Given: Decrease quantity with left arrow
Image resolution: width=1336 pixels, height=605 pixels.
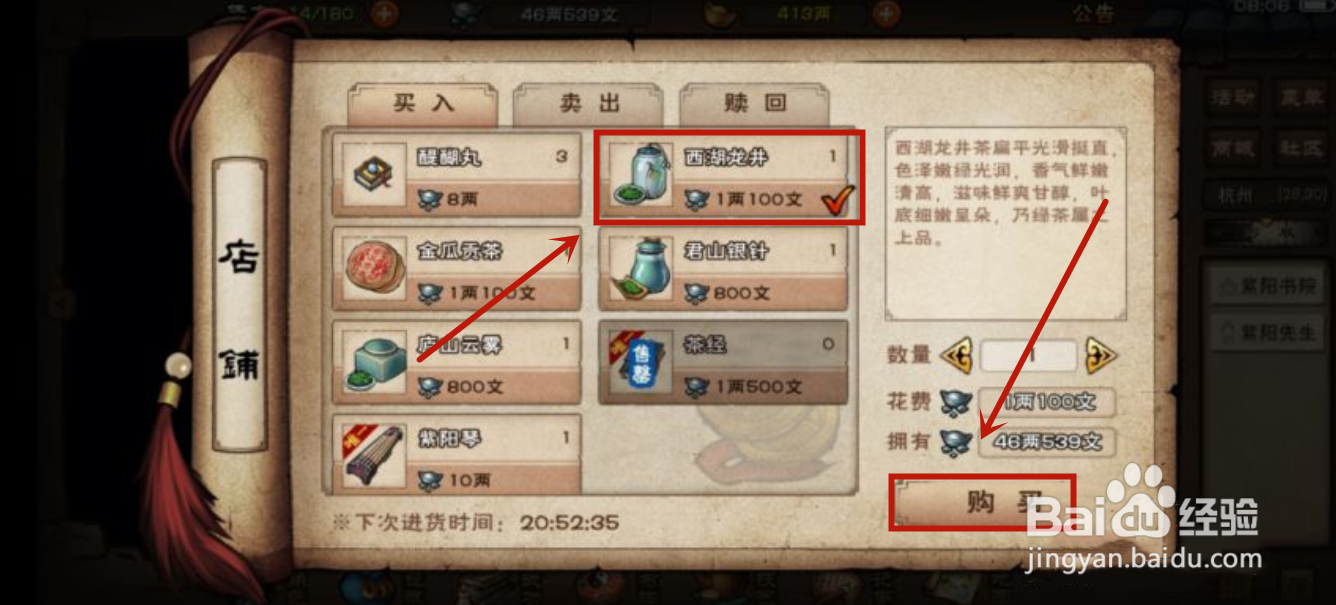Looking at the screenshot, I should (956, 356).
